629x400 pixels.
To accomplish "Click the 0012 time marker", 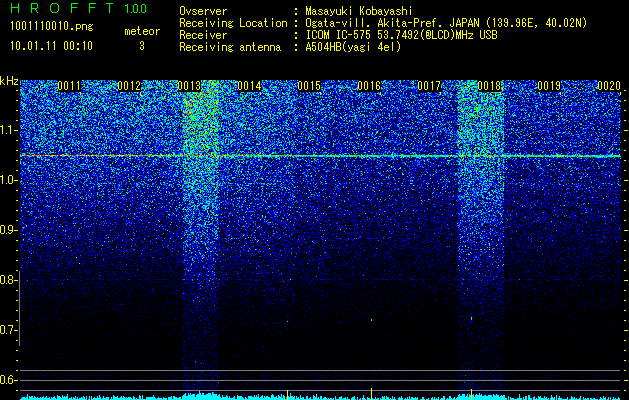I will coord(129,86).
